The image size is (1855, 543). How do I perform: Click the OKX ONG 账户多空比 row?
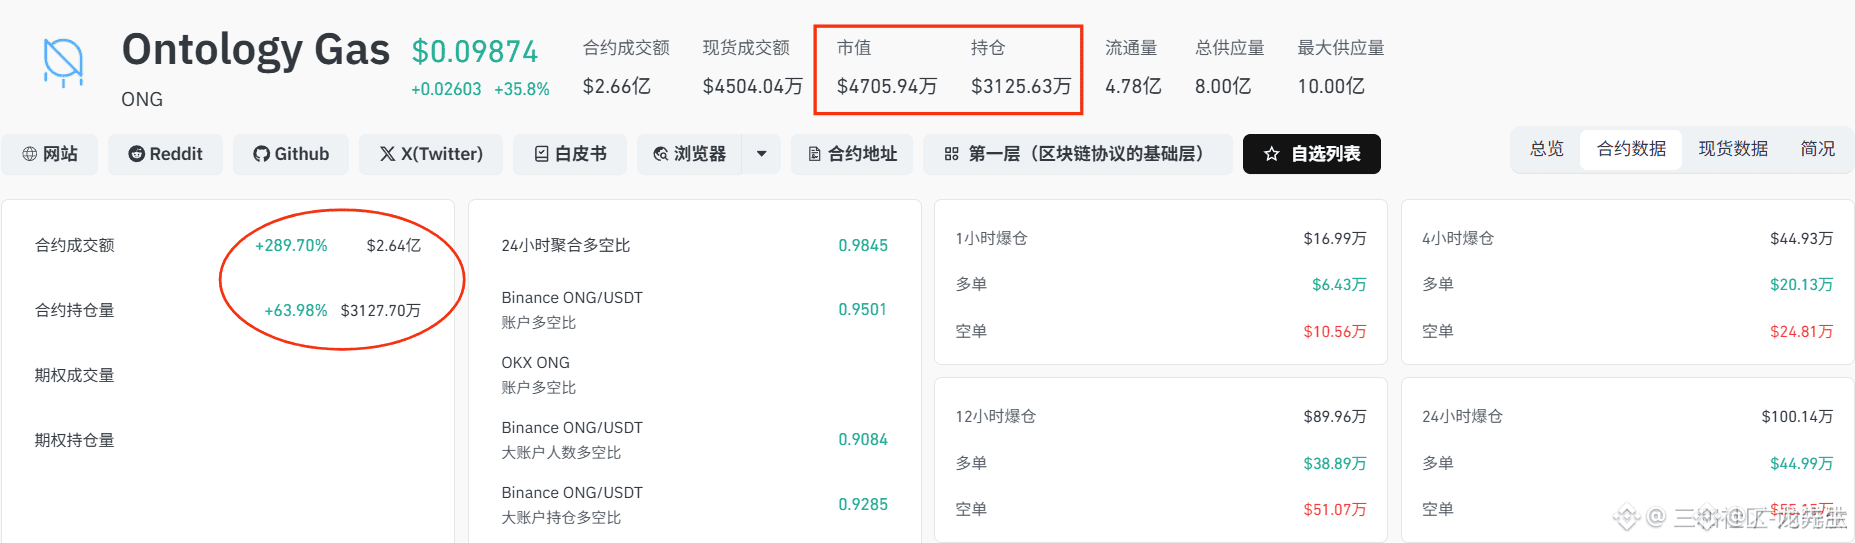click(694, 375)
